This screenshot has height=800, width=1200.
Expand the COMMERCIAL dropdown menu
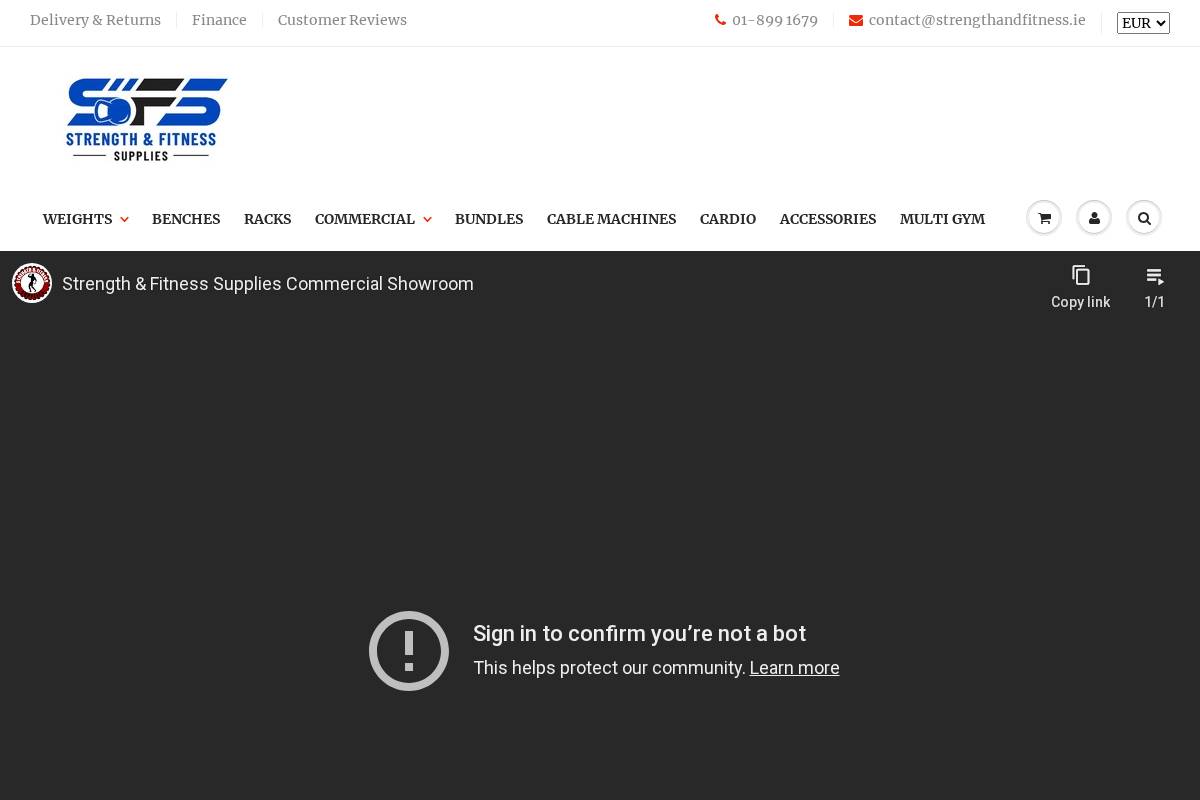373,219
